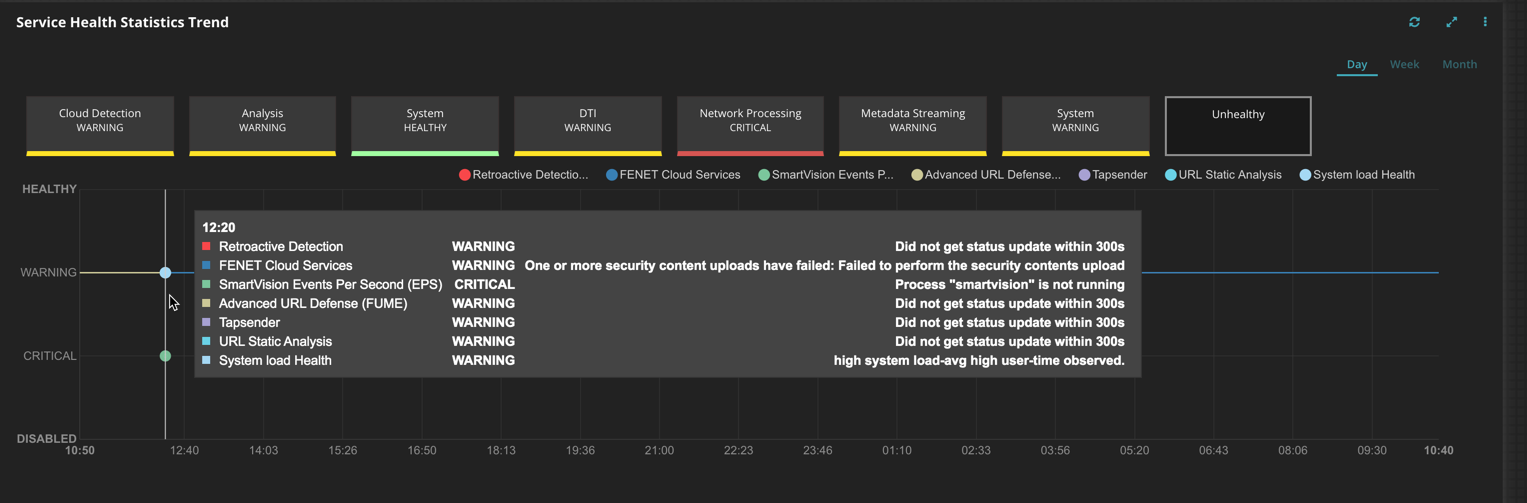Image resolution: width=1527 pixels, height=503 pixels.
Task: Click SmartVision Events Per Second (EPS) tooltip row
Action: (664, 285)
